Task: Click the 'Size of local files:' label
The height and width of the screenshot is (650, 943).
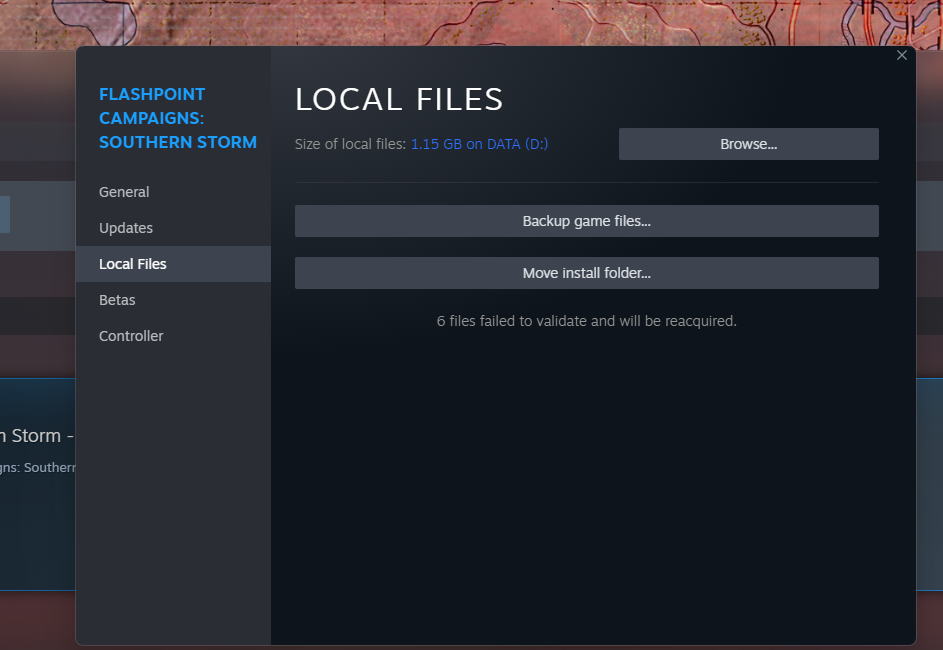Action: coord(350,144)
